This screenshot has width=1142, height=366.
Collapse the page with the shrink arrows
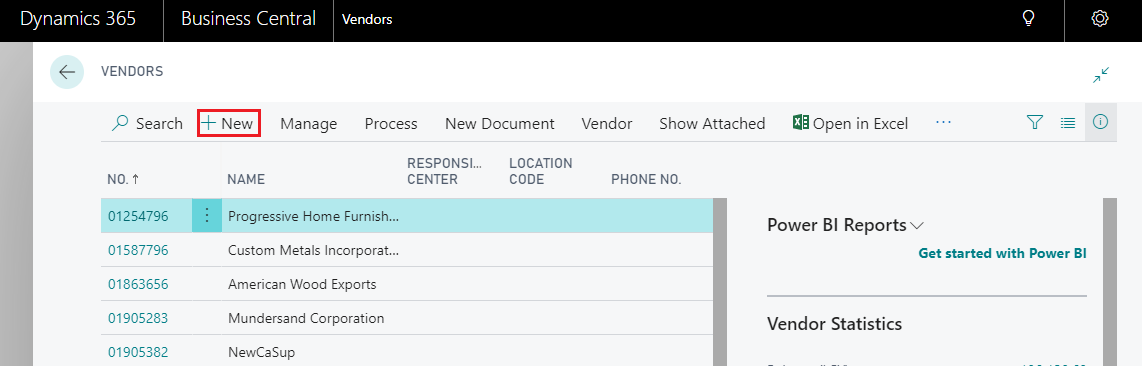click(x=1101, y=74)
